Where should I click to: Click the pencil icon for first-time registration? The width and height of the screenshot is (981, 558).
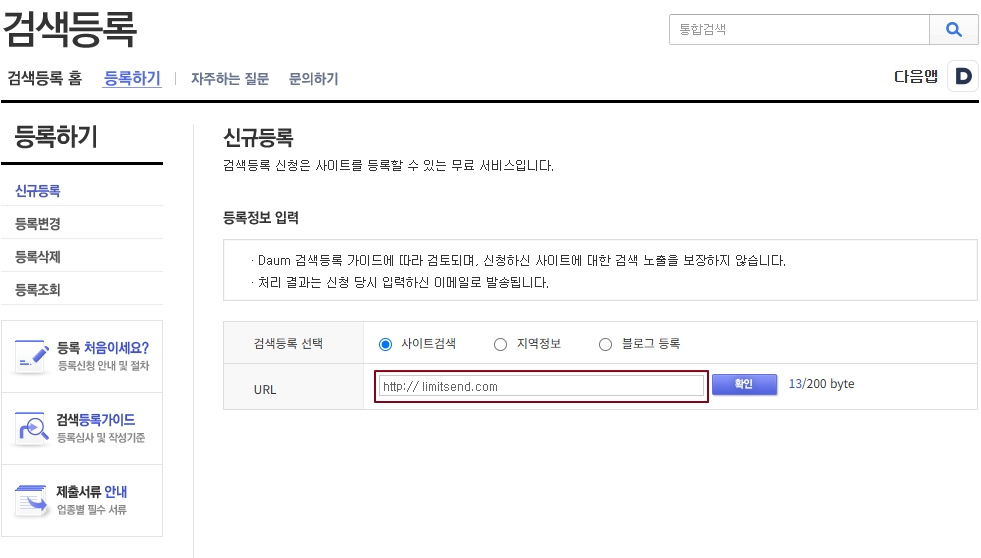click(32, 356)
